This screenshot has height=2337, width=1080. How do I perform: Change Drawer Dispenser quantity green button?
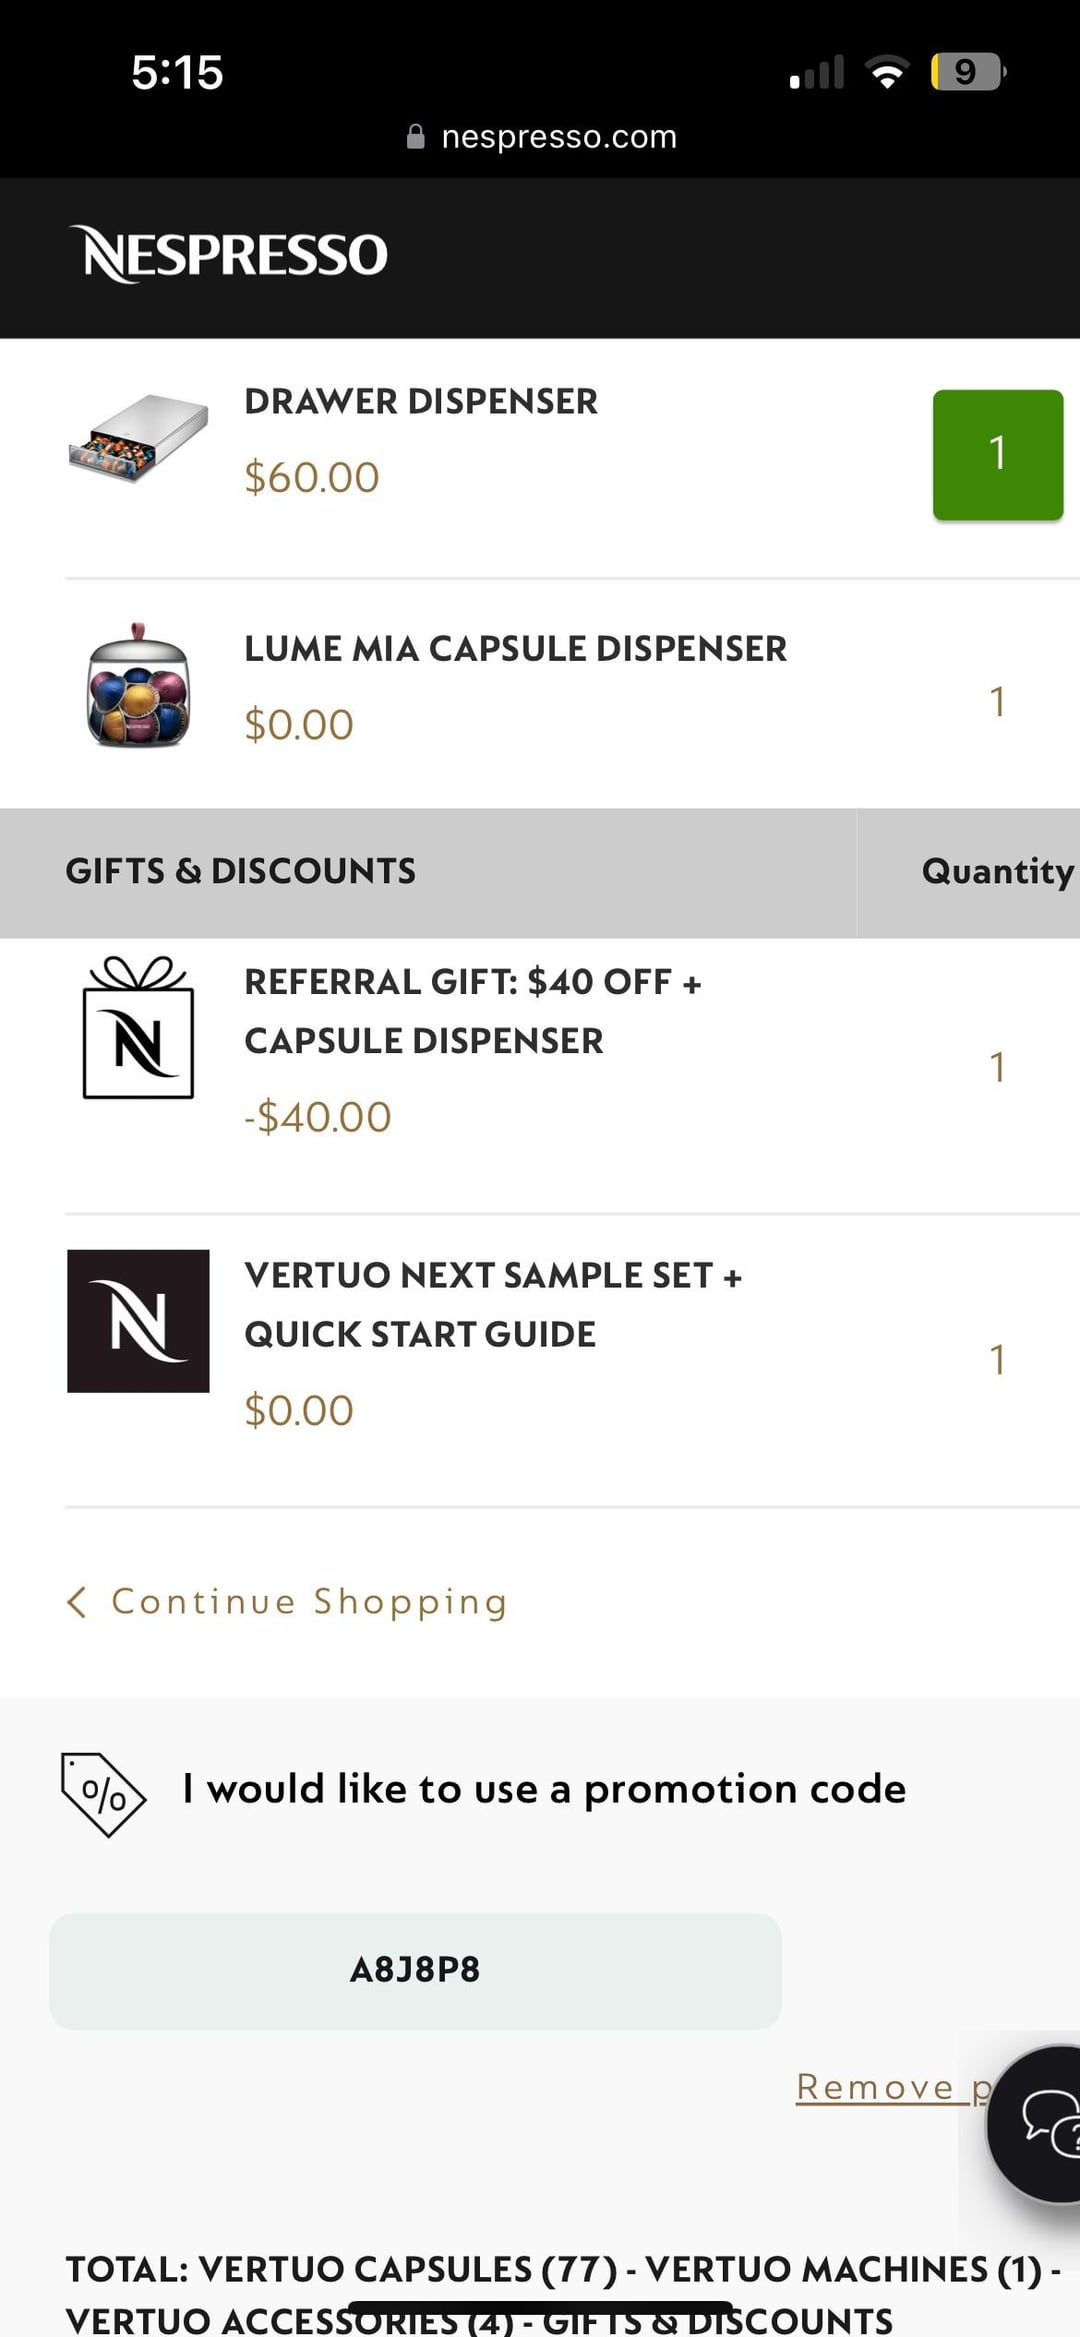(997, 454)
